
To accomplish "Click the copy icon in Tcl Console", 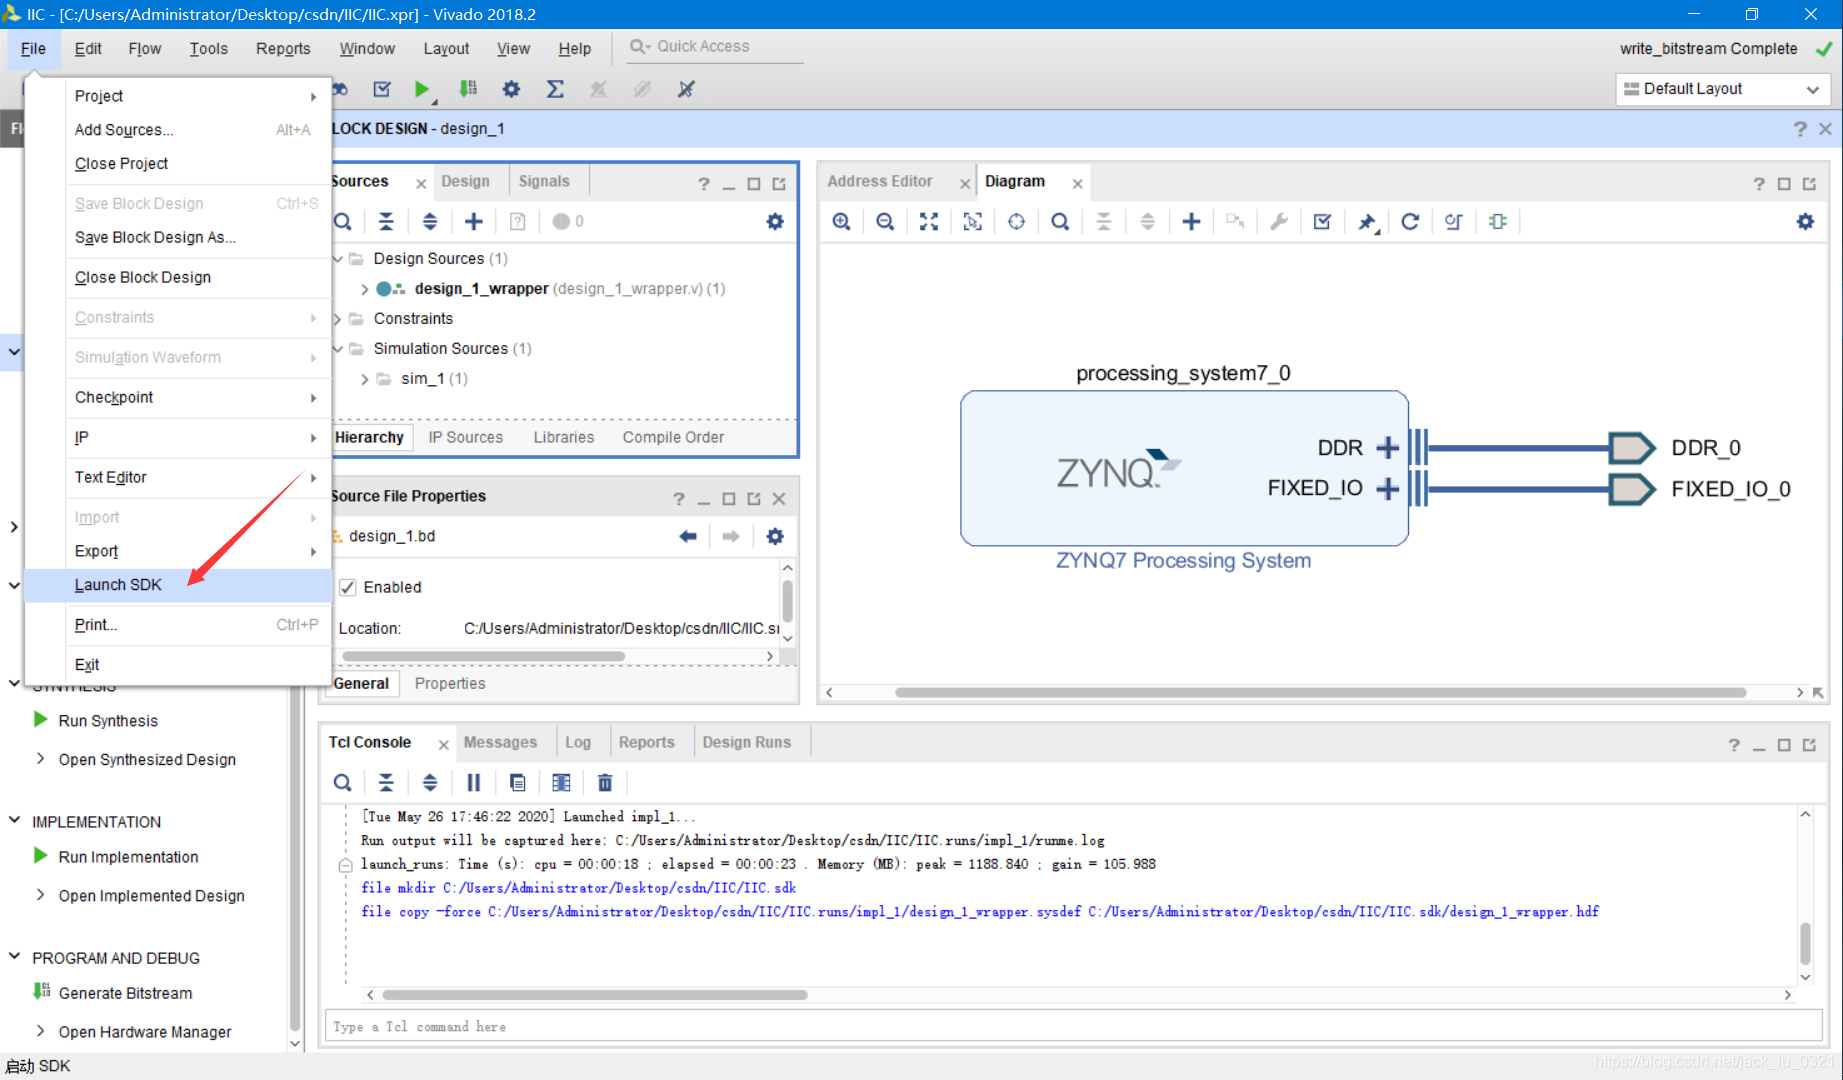I will pyautogui.click(x=517, y=783).
